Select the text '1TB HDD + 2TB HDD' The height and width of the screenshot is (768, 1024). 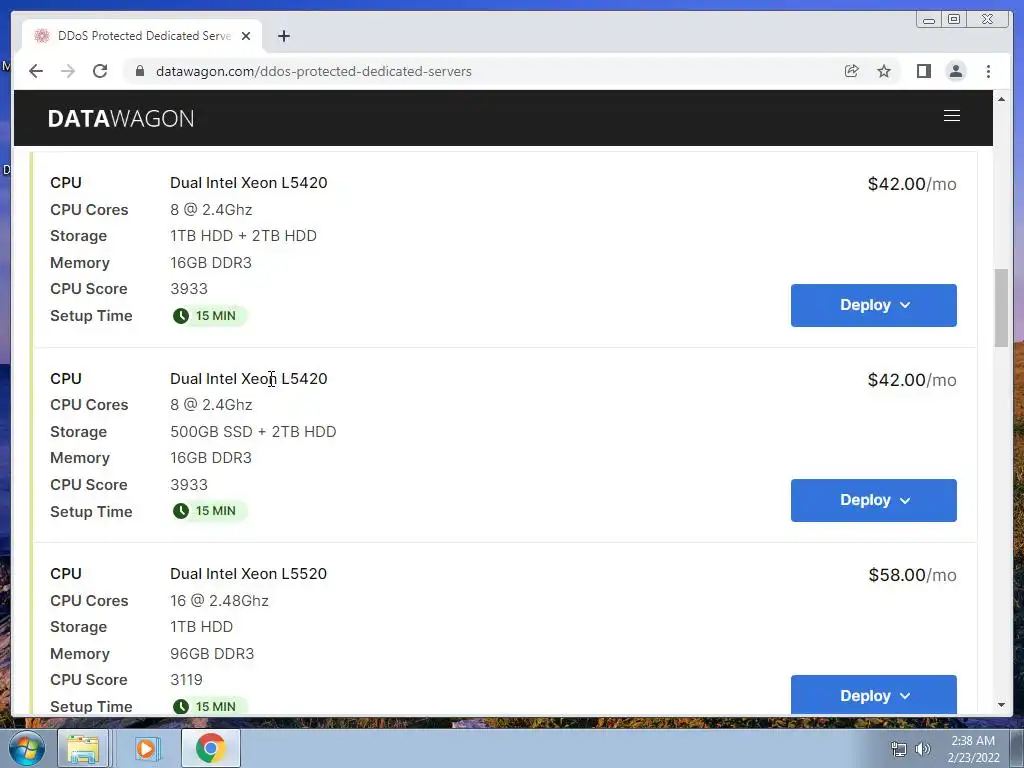tap(243, 236)
